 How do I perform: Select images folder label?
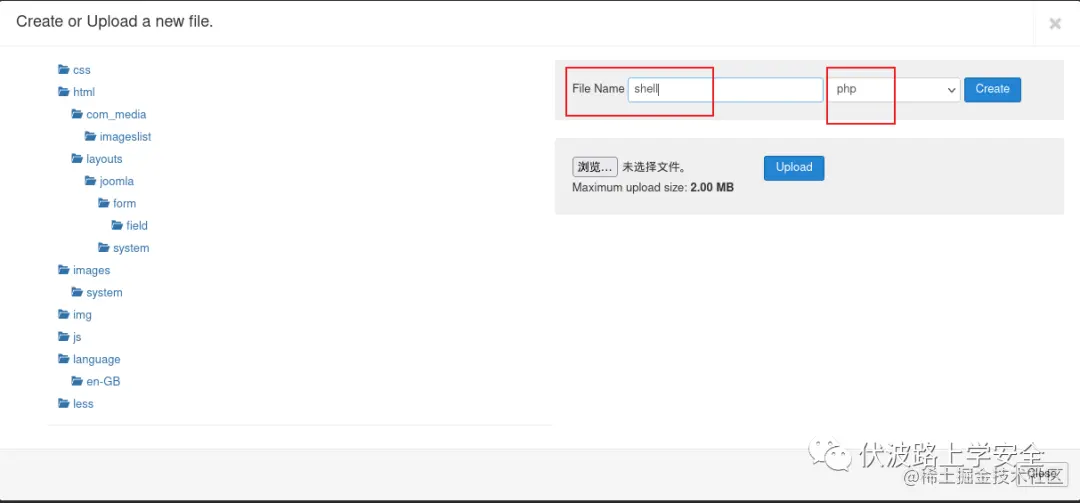92,271
